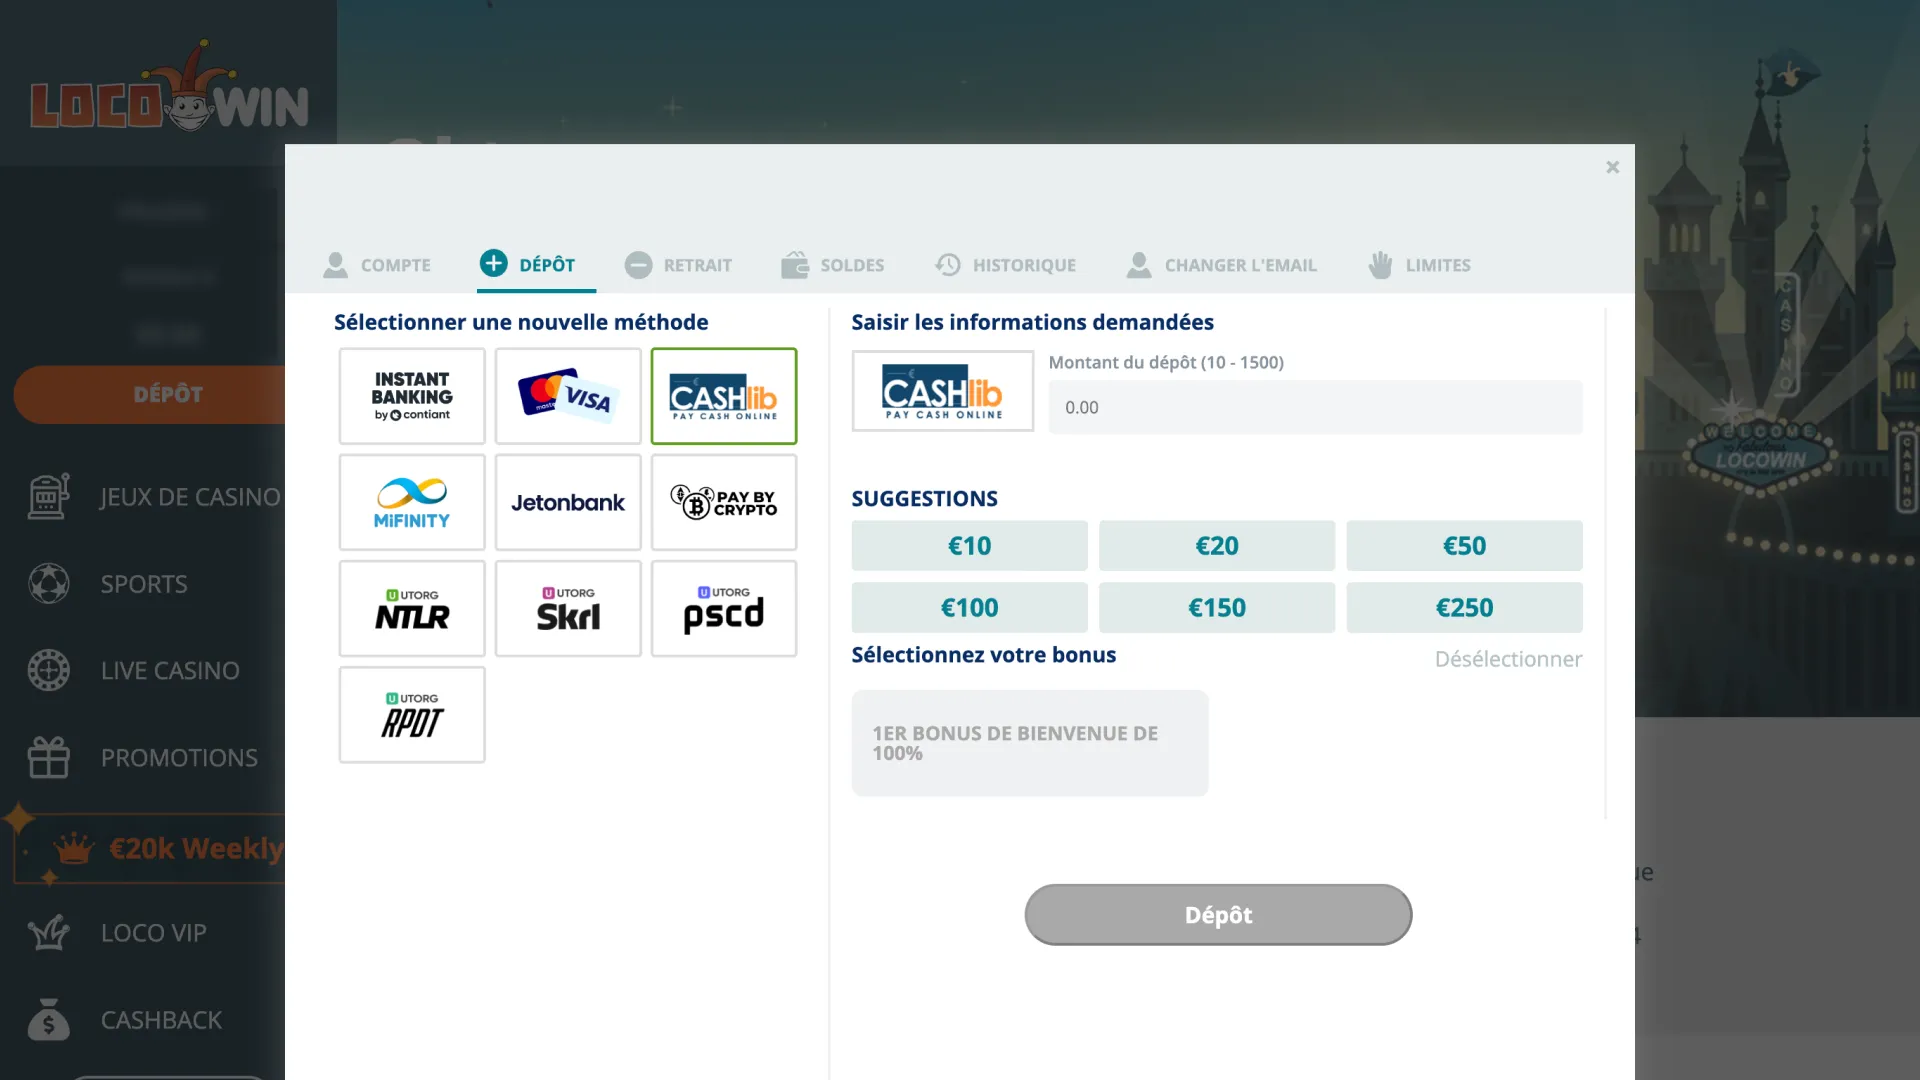Select the UTORG pscd payment tile
1920x1080 pixels.
(723, 608)
